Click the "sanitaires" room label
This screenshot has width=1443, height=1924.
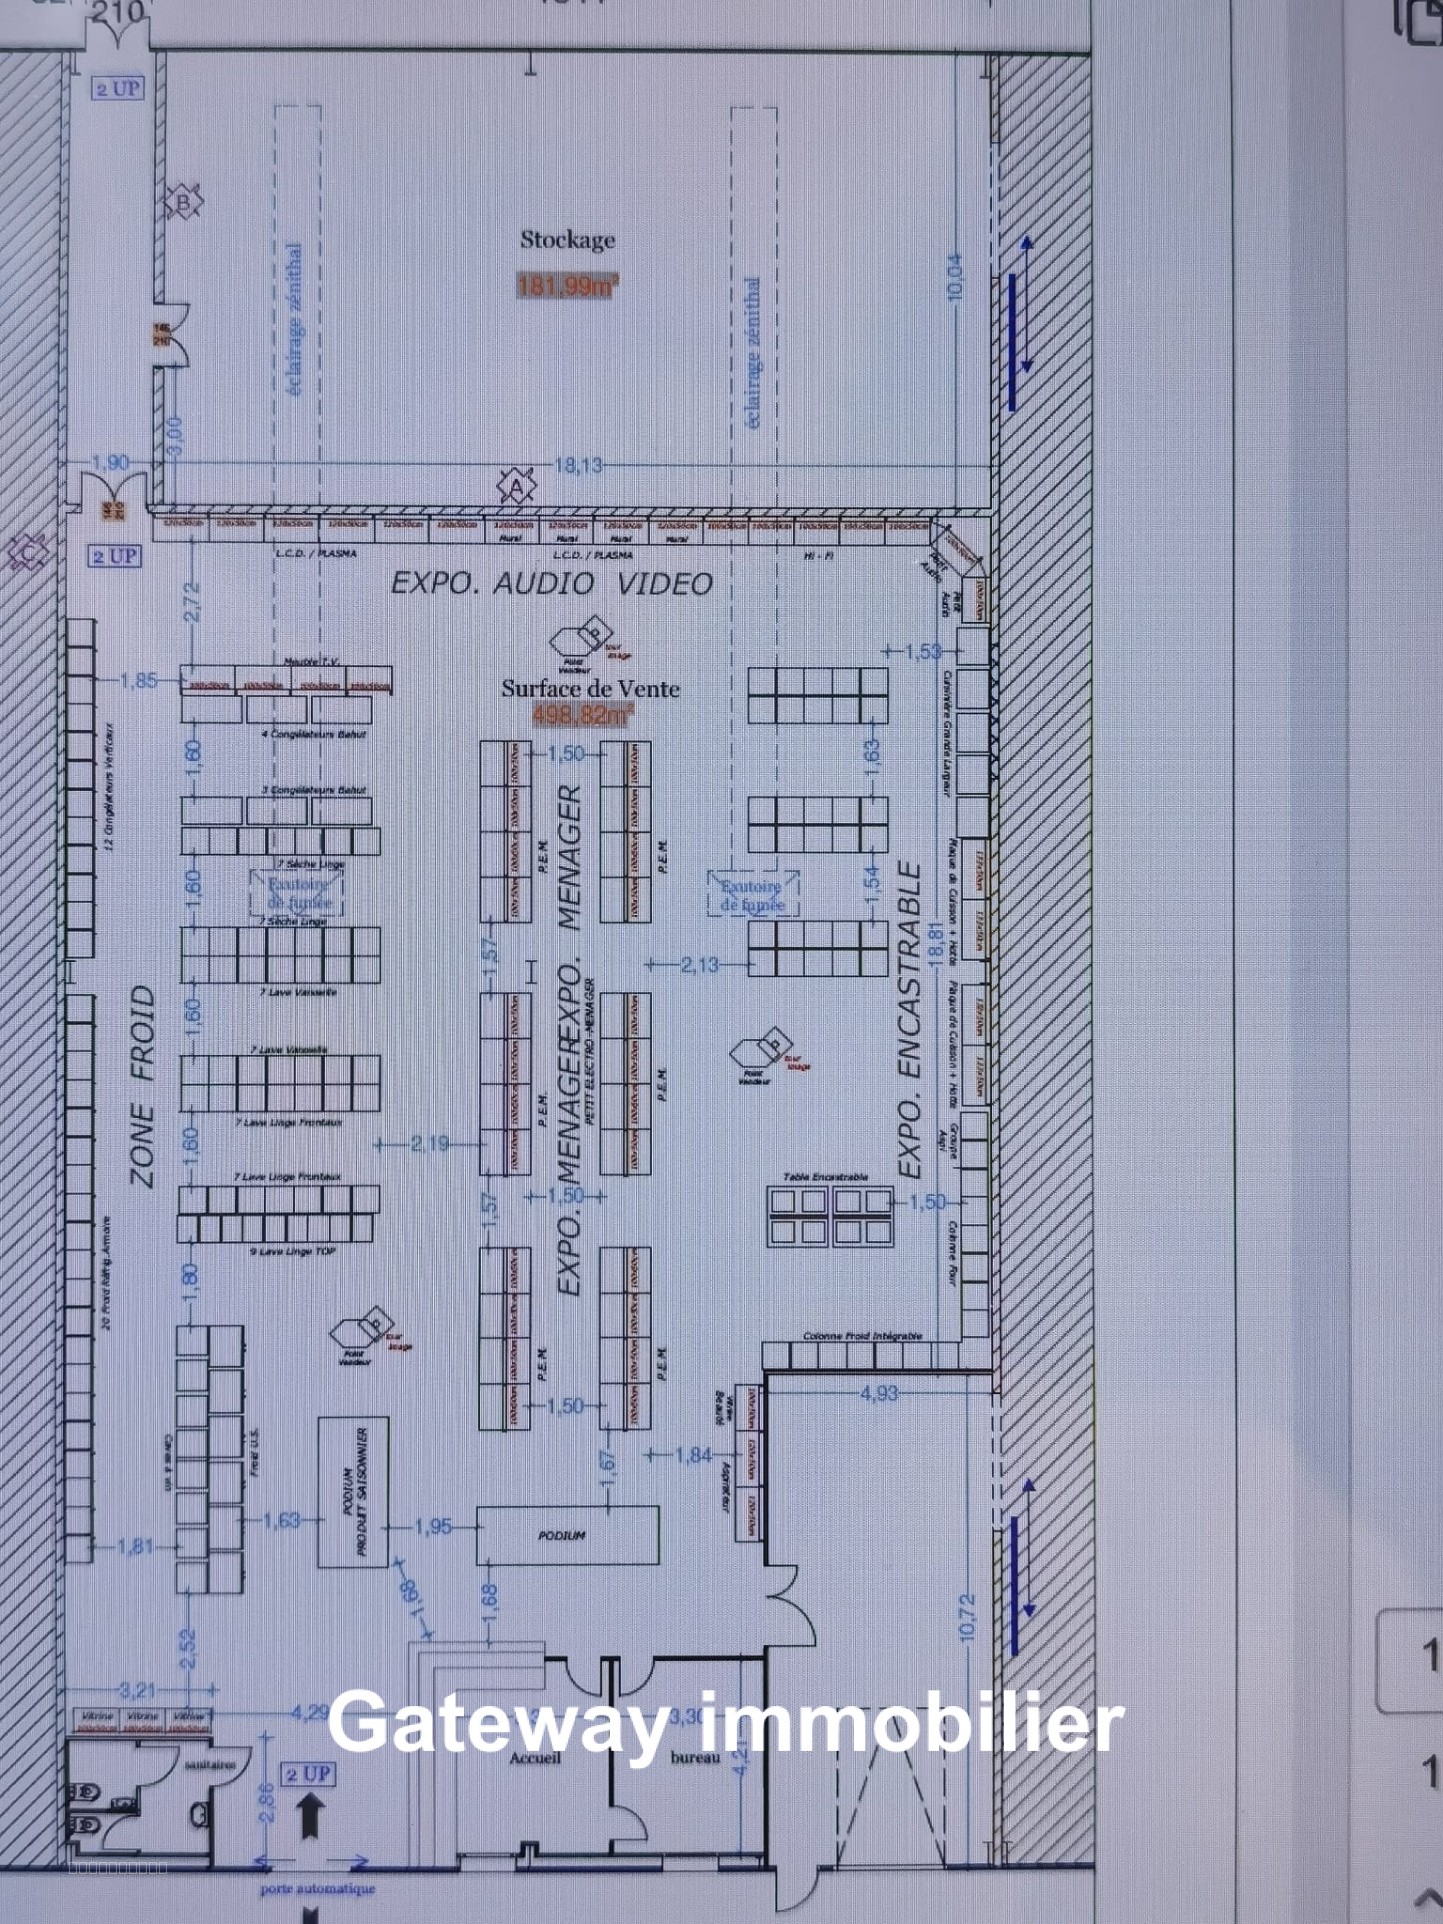210,1764
